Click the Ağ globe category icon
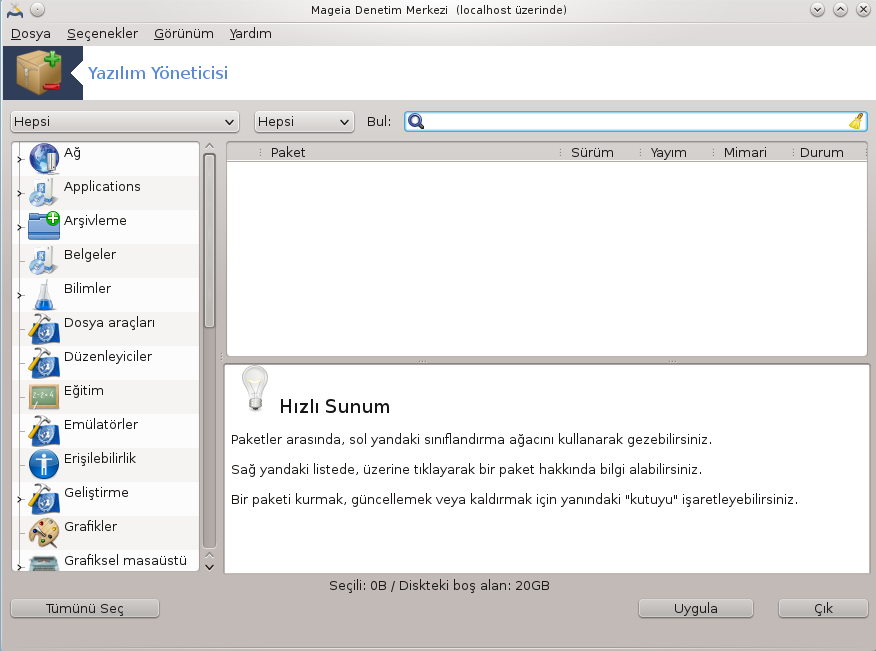The image size is (876, 651). click(x=44, y=159)
